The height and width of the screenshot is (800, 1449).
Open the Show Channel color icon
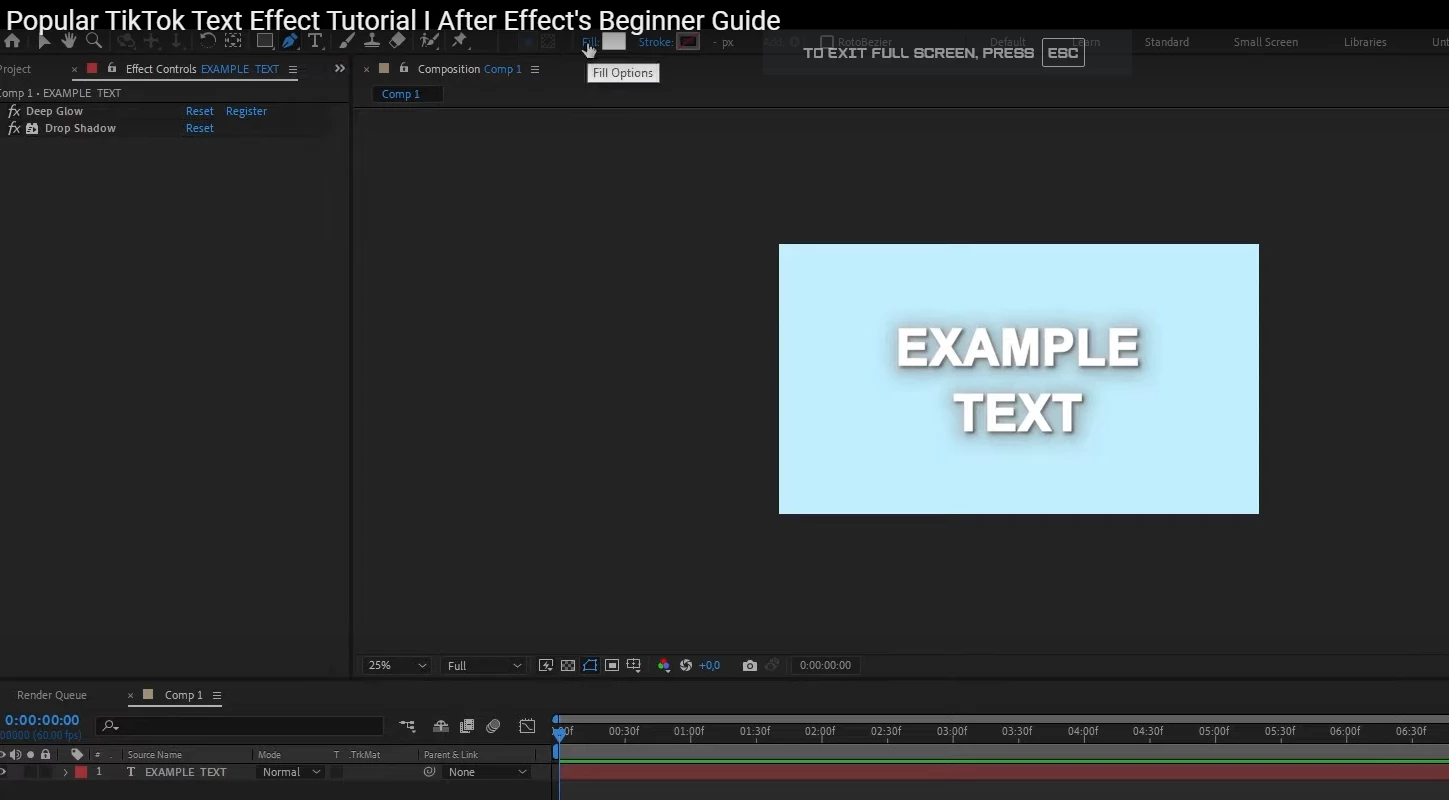(664, 665)
